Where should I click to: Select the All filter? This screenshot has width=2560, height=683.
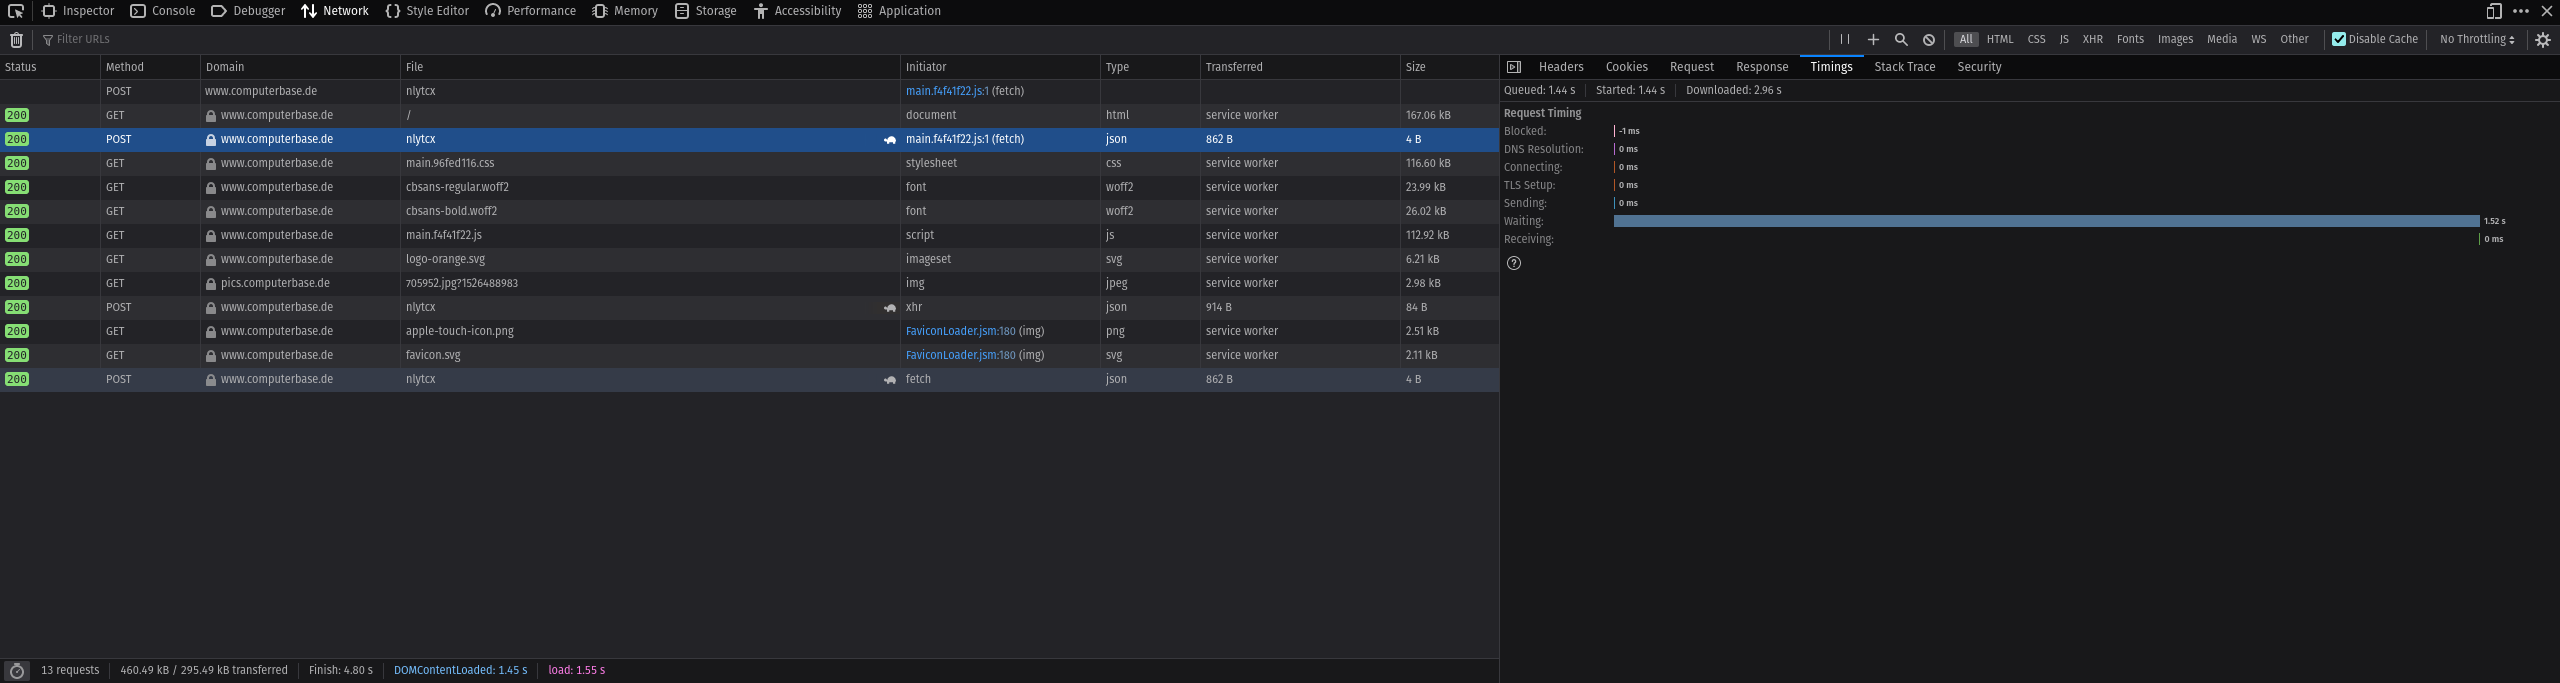pos(1966,39)
